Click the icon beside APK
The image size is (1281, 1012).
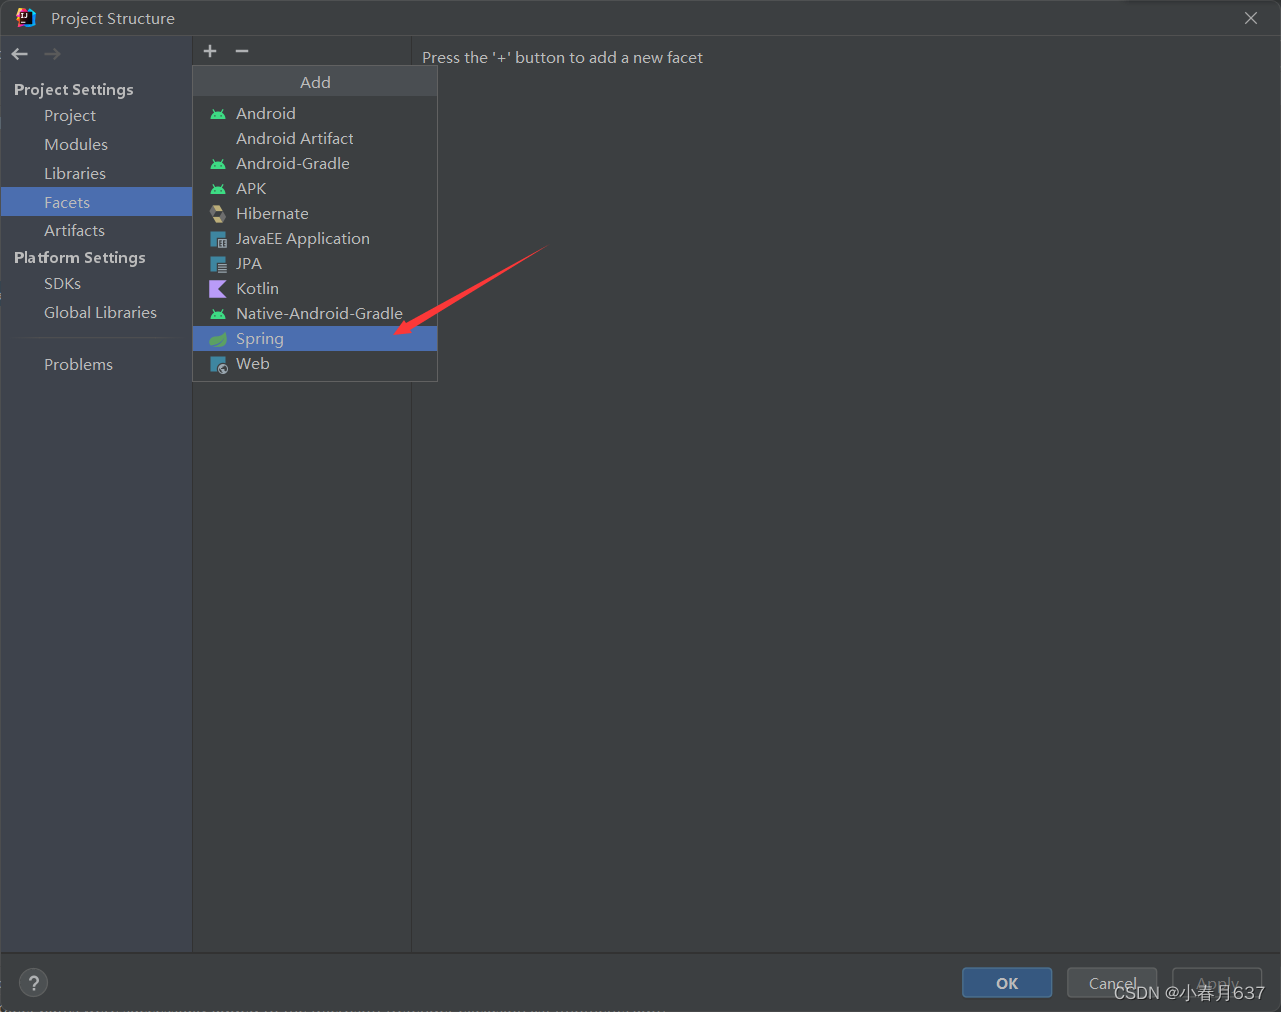click(x=218, y=189)
